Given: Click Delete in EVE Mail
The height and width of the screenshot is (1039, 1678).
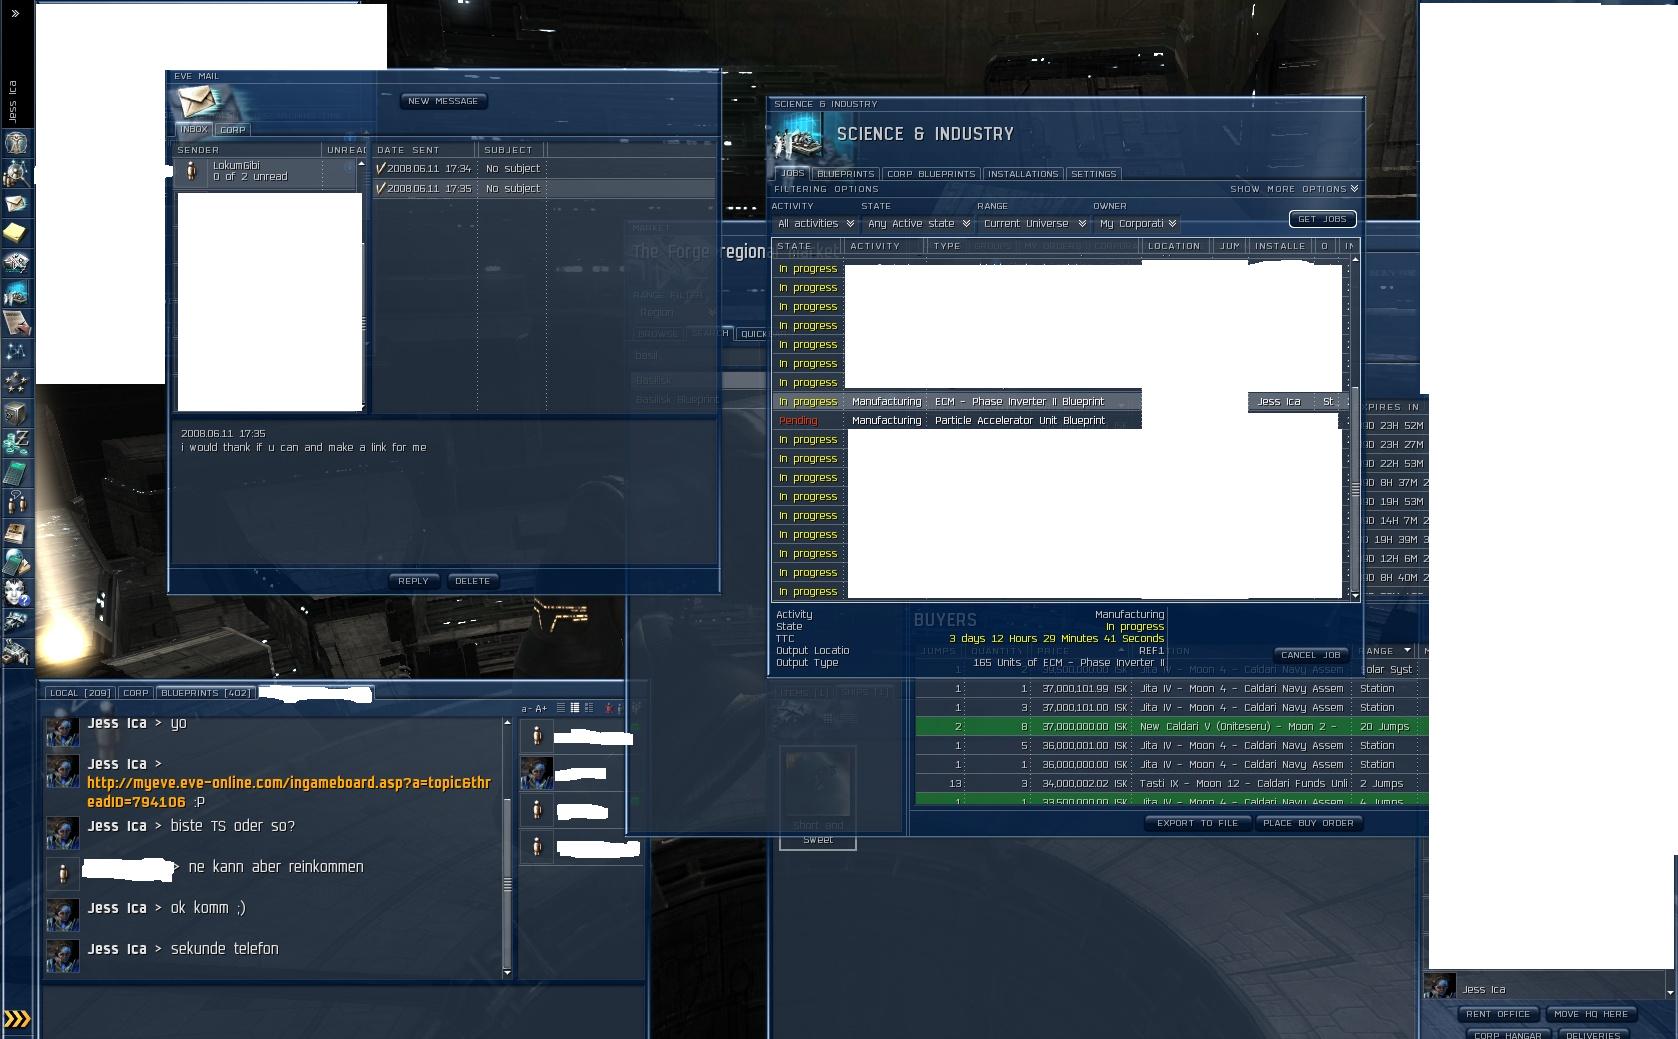Looking at the screenshot, I should [472, 581].
